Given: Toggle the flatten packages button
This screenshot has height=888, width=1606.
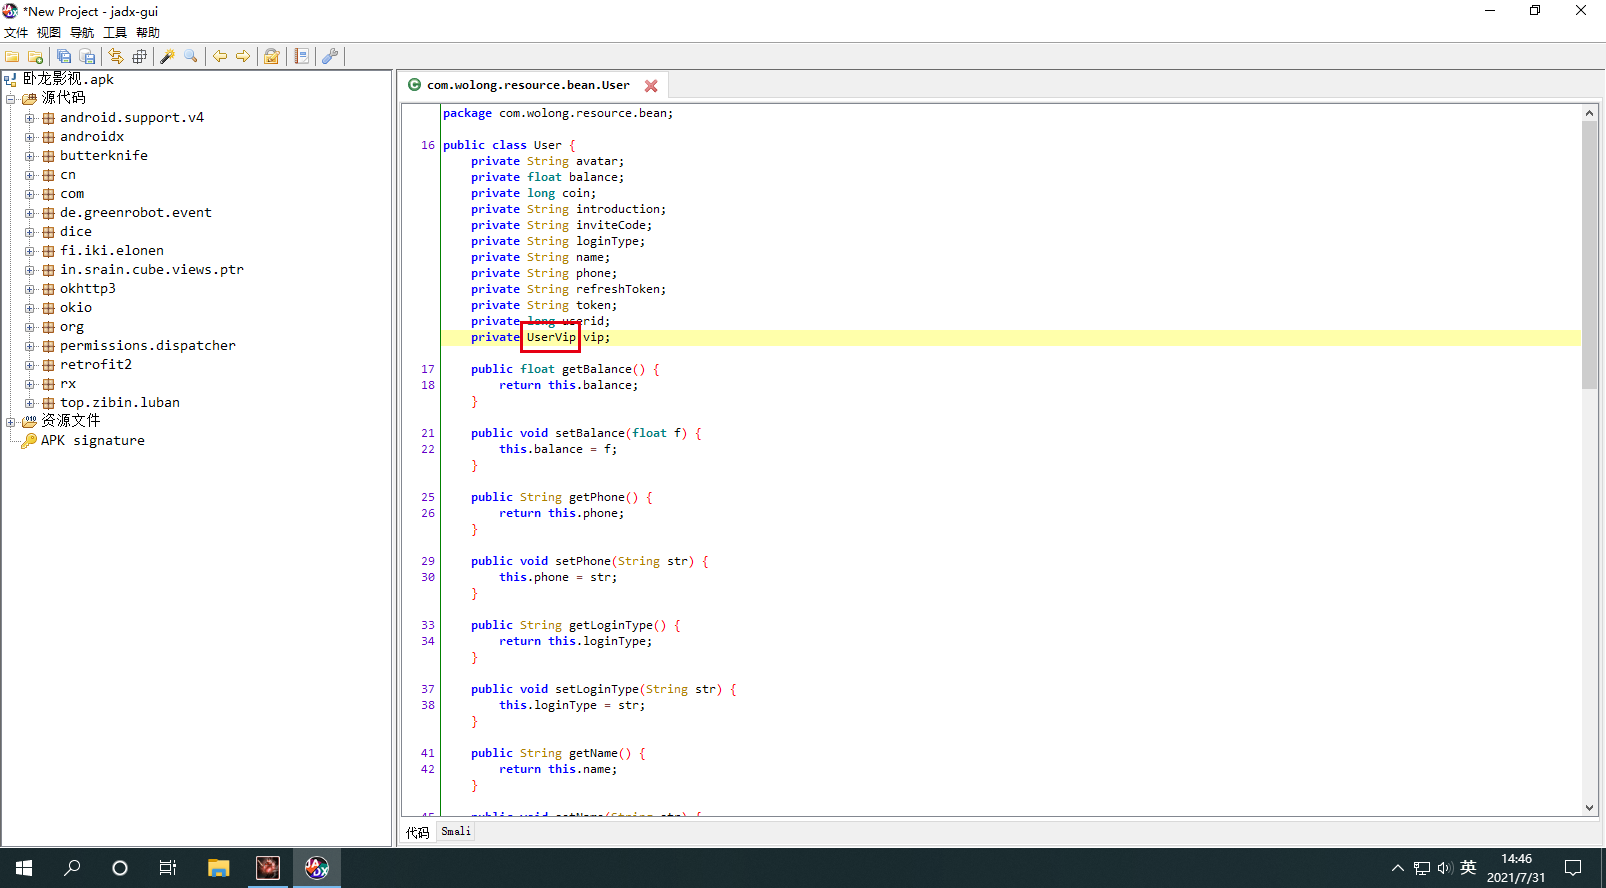Looking at the screenshot, I should coord(139,57).
